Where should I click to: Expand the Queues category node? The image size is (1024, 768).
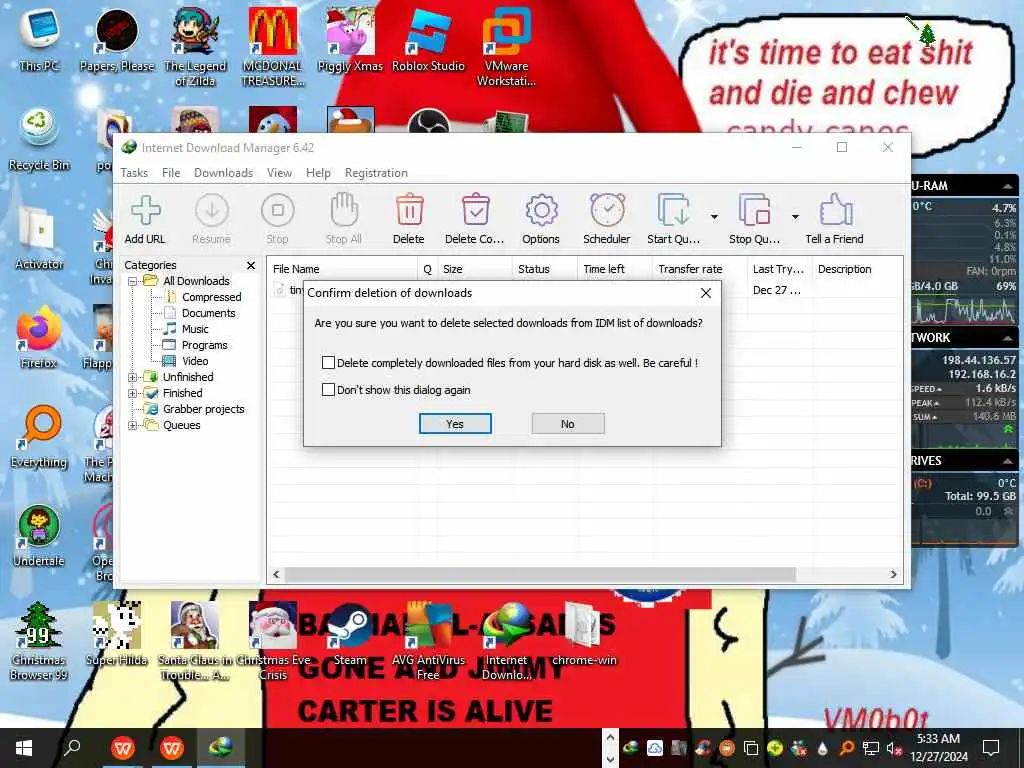[133, 426]
